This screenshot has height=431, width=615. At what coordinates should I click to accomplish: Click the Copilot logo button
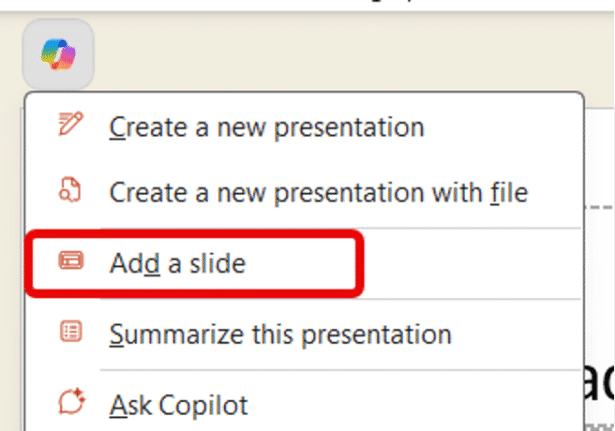pyautogui.click(x=57, y=54)
